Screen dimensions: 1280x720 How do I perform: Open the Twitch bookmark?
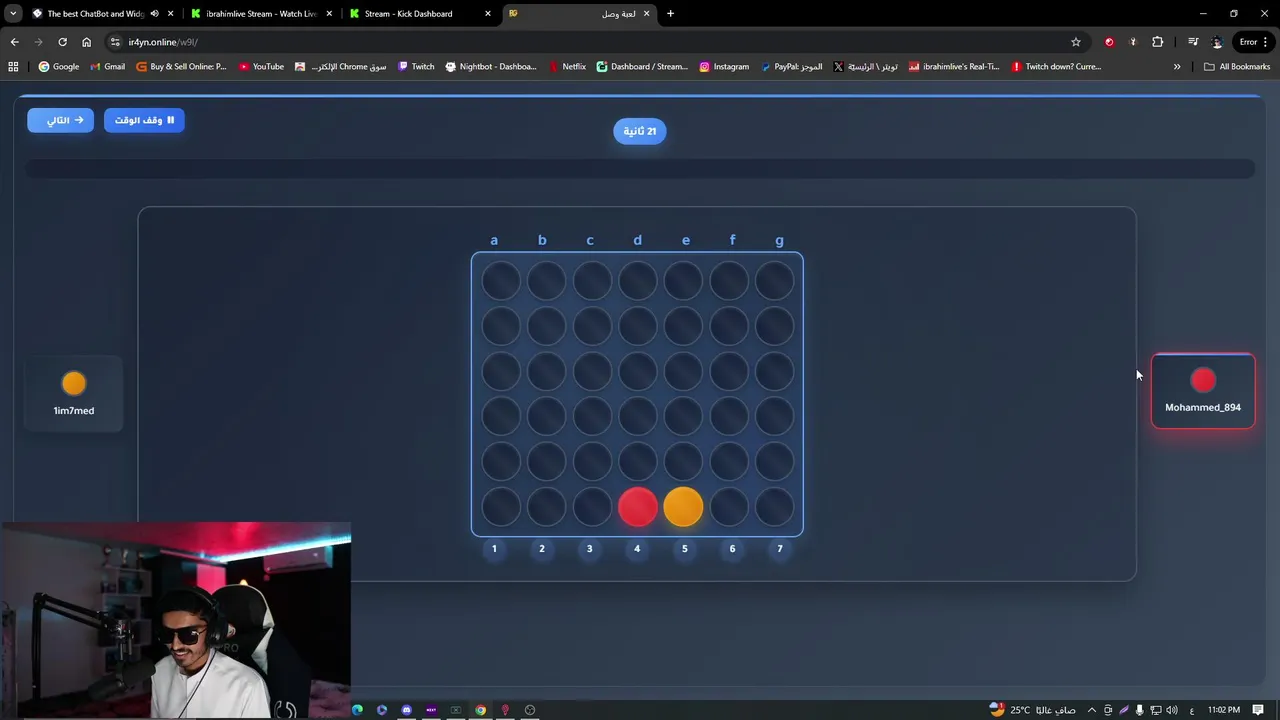[416, 67]
